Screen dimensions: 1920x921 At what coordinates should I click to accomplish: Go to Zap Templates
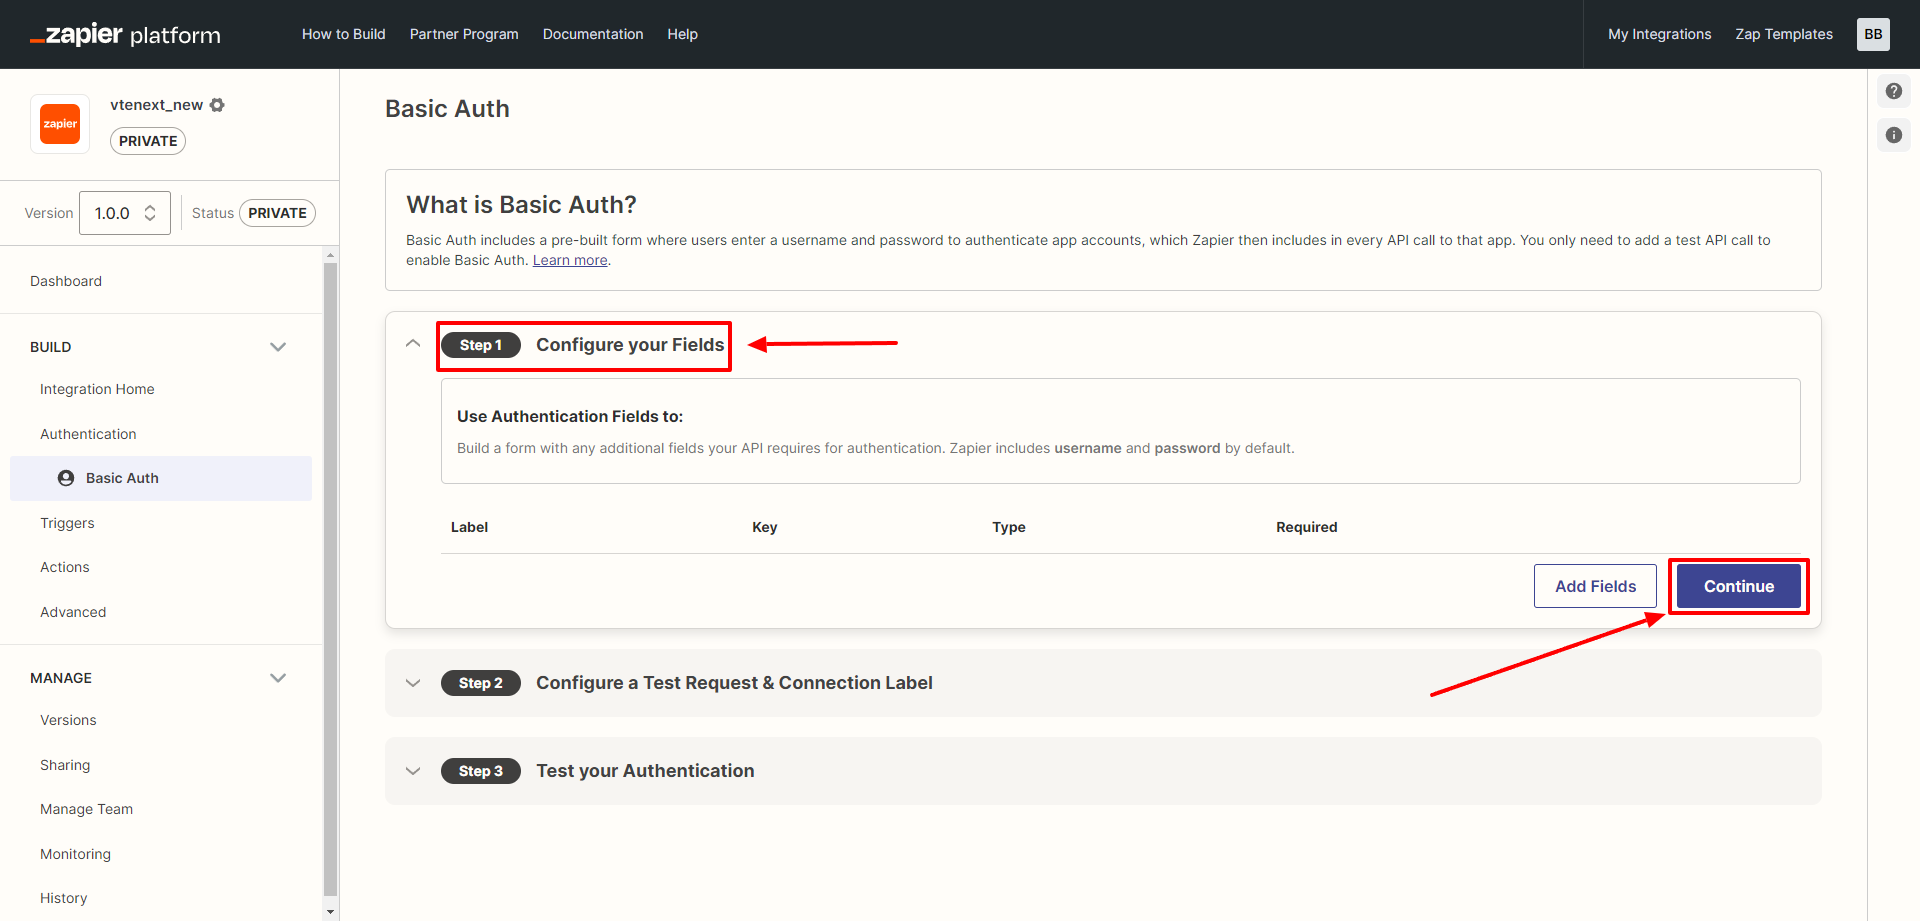pyautogui.click(x=1784, y=34)
